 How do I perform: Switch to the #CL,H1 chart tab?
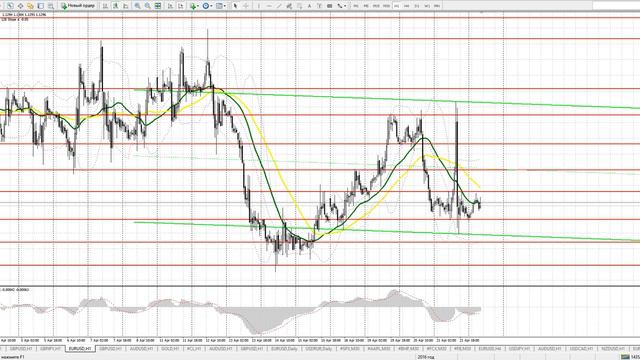[x=194, y=349]
